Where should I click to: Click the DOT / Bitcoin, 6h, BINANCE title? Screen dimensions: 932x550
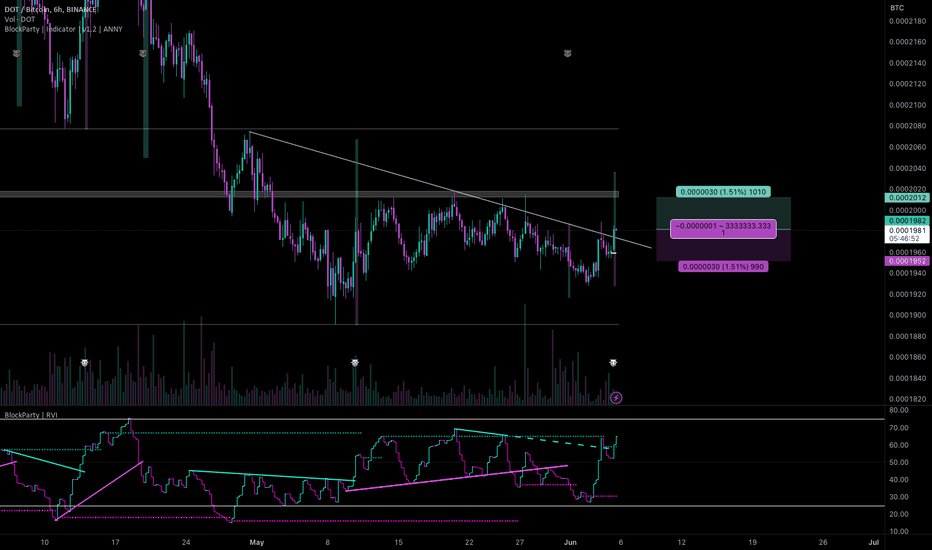(51, 10)
